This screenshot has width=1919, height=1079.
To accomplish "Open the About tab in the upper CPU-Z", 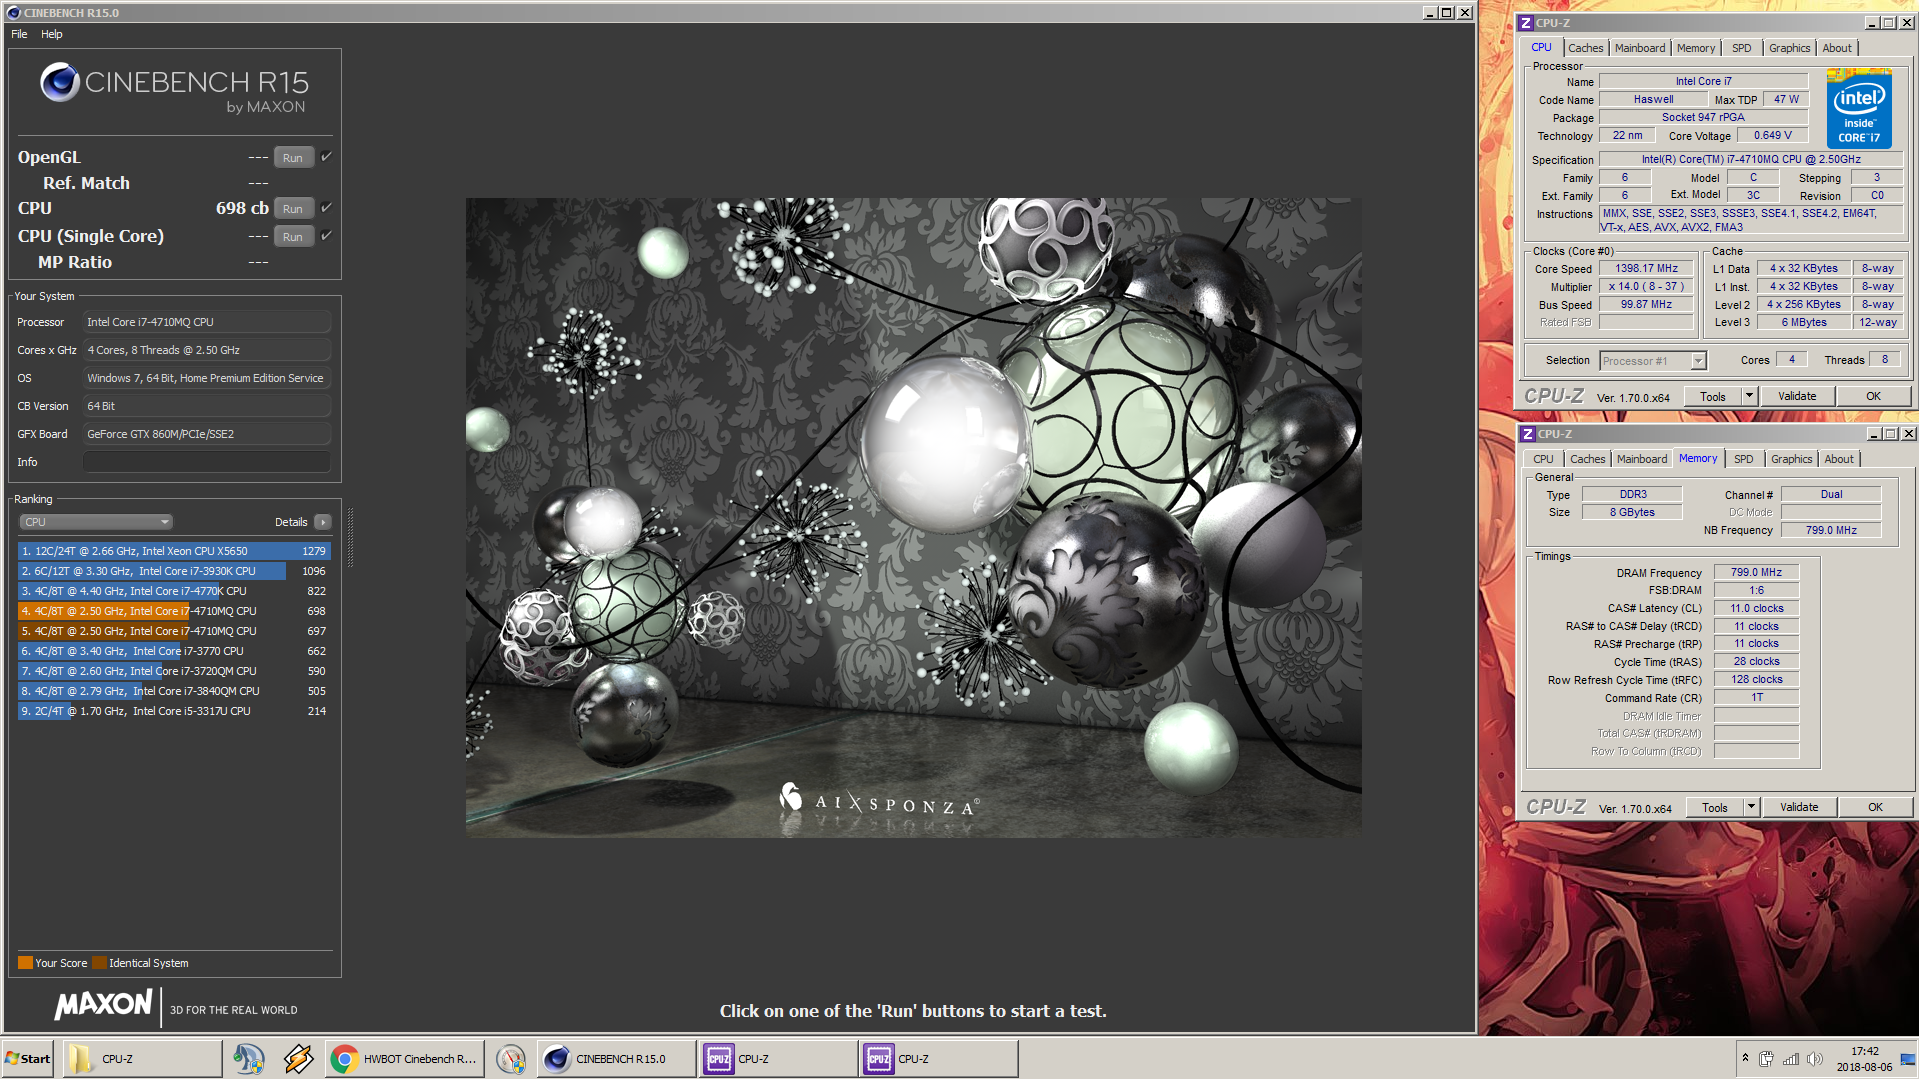I will tap(1836, 48).
